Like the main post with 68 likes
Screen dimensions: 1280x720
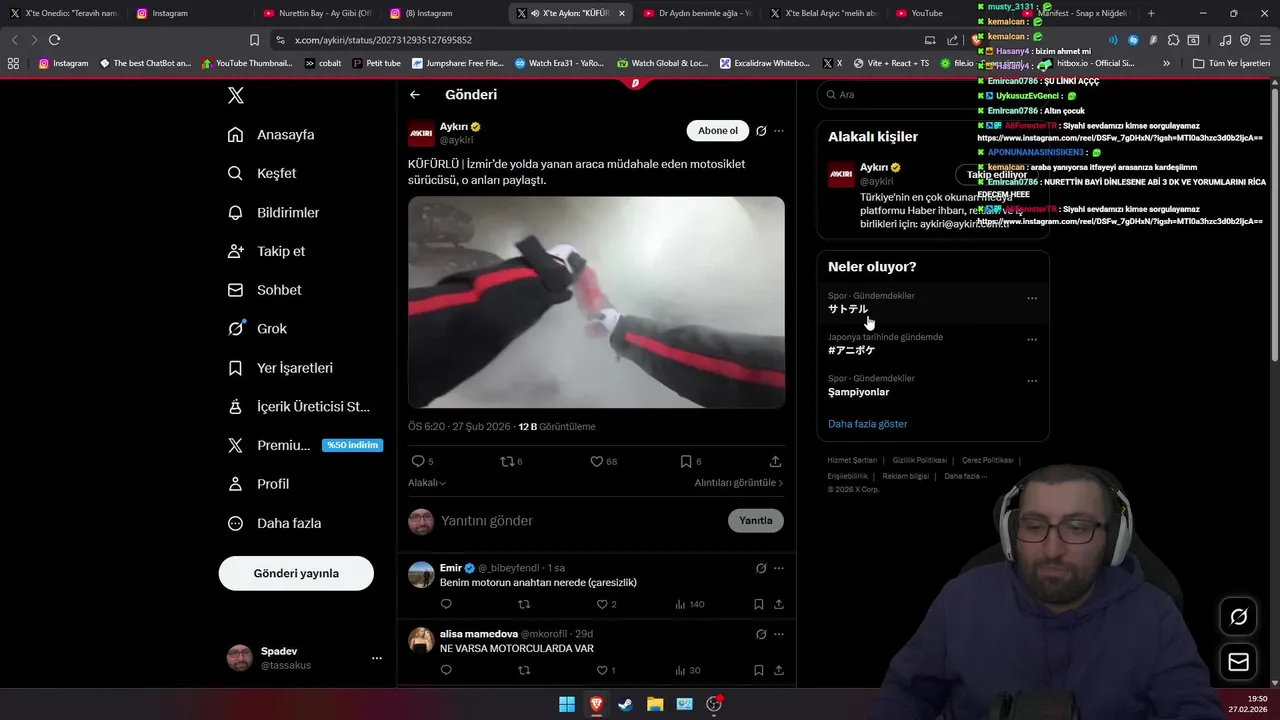(603, 461)
